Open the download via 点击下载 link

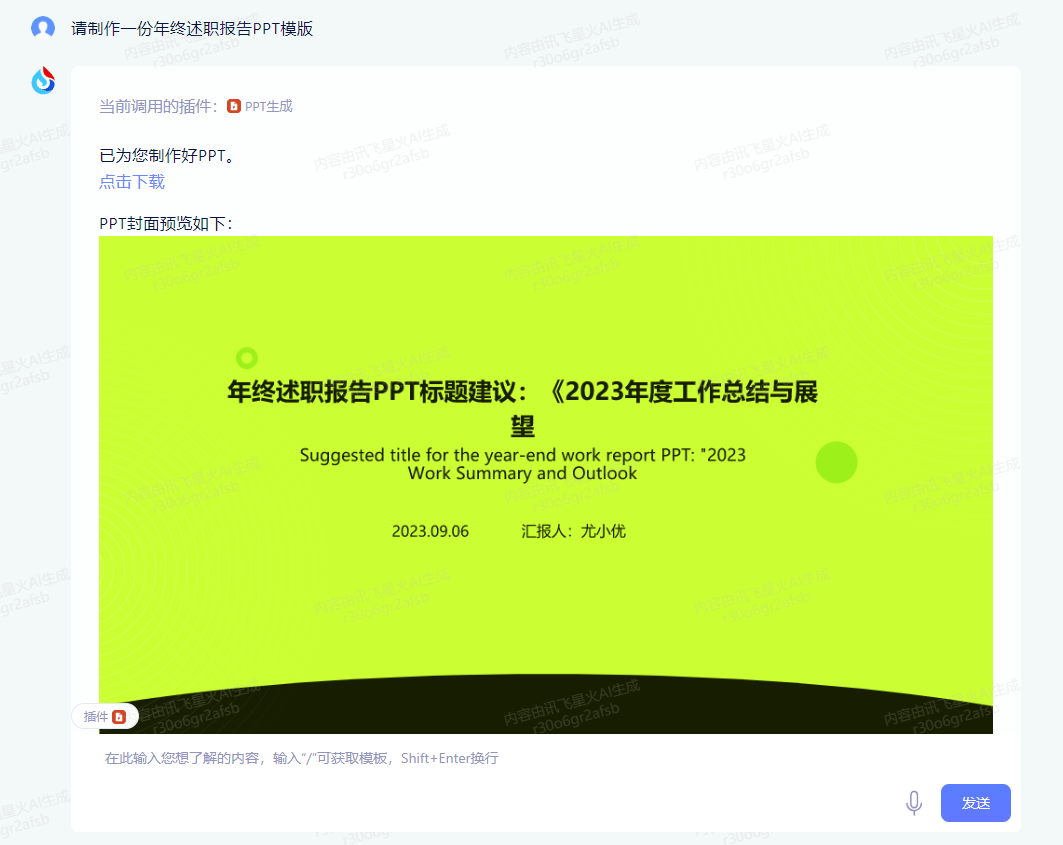point(131,181)
